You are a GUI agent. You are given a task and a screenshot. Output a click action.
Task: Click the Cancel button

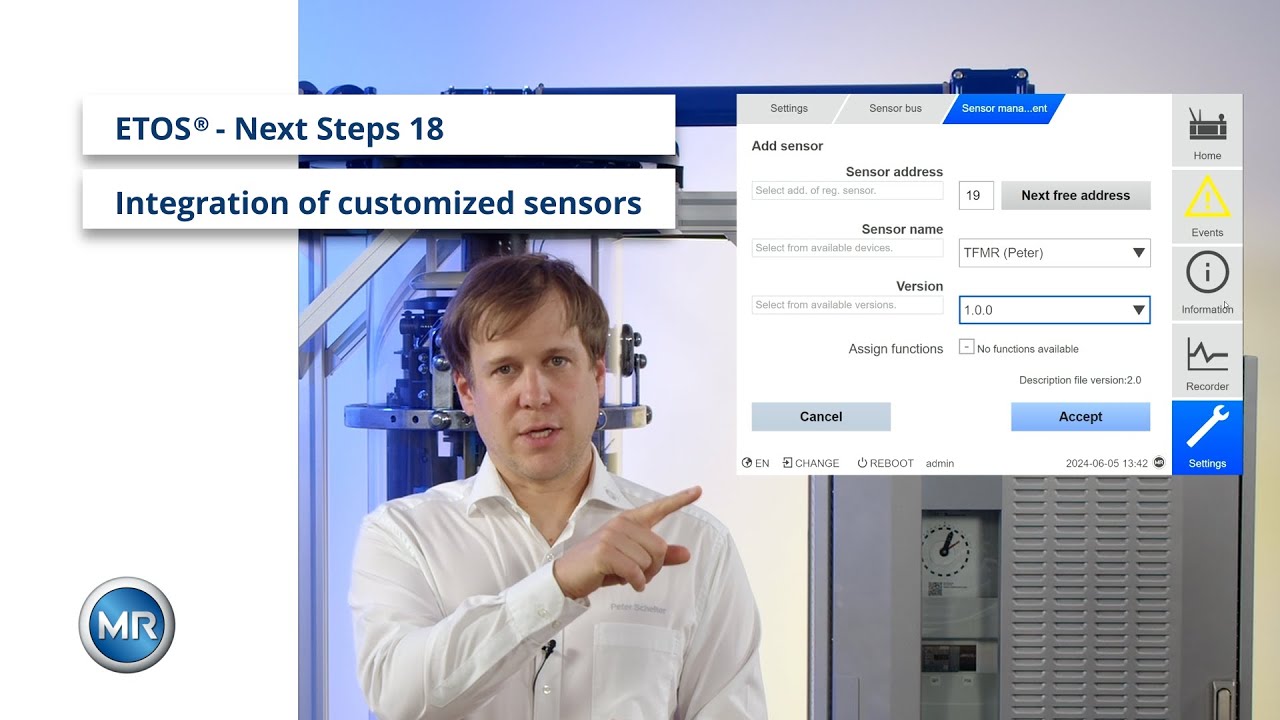pyautogui.click(x=821, y=417)
